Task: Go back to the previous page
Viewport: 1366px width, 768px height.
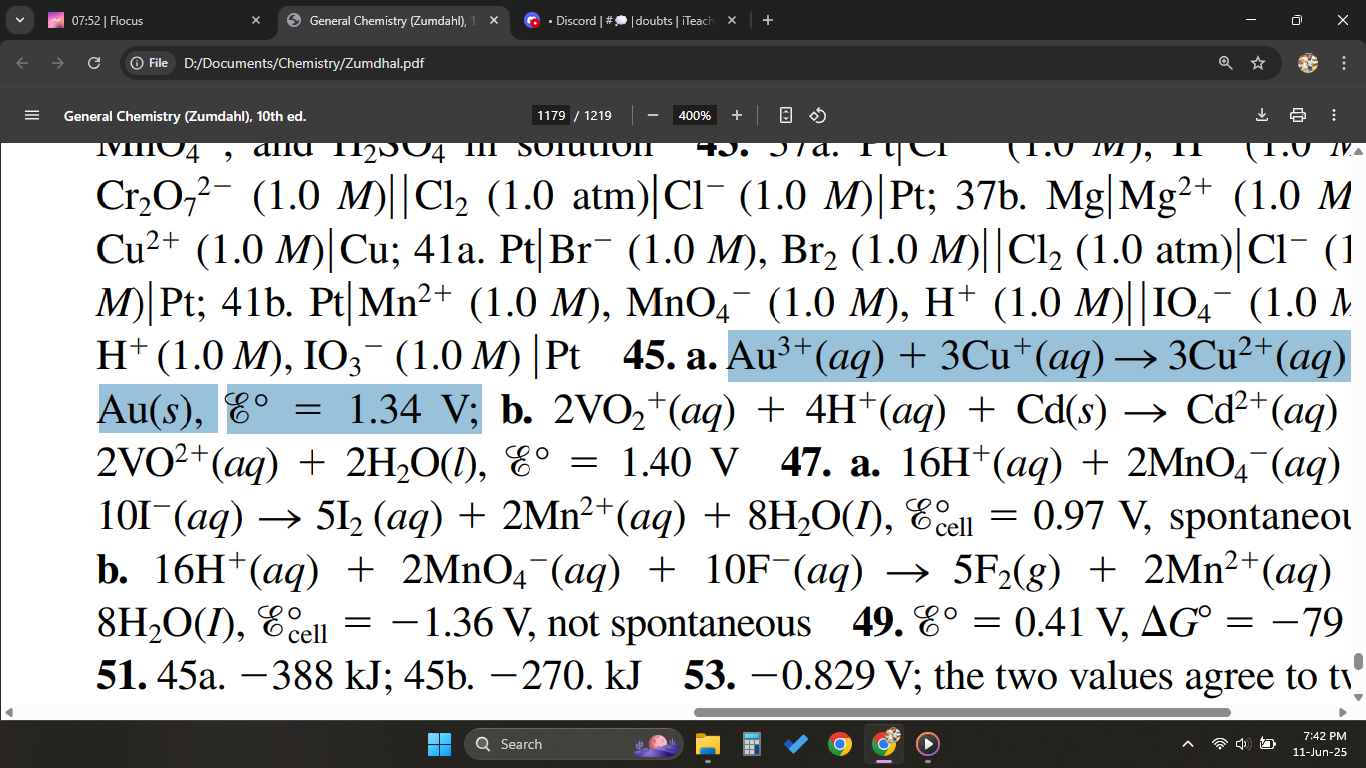Action: (24, 63)
